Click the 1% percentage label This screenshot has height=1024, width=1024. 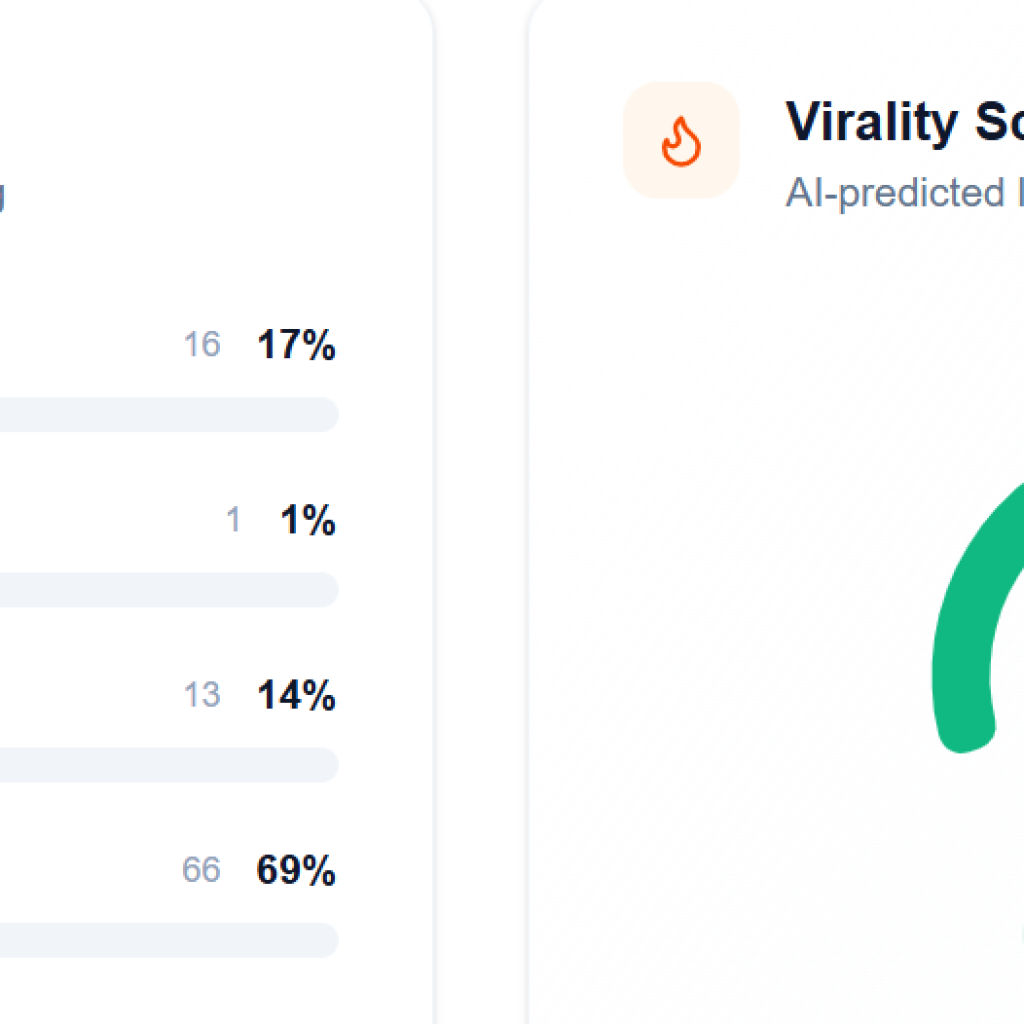tap(308, 520)
